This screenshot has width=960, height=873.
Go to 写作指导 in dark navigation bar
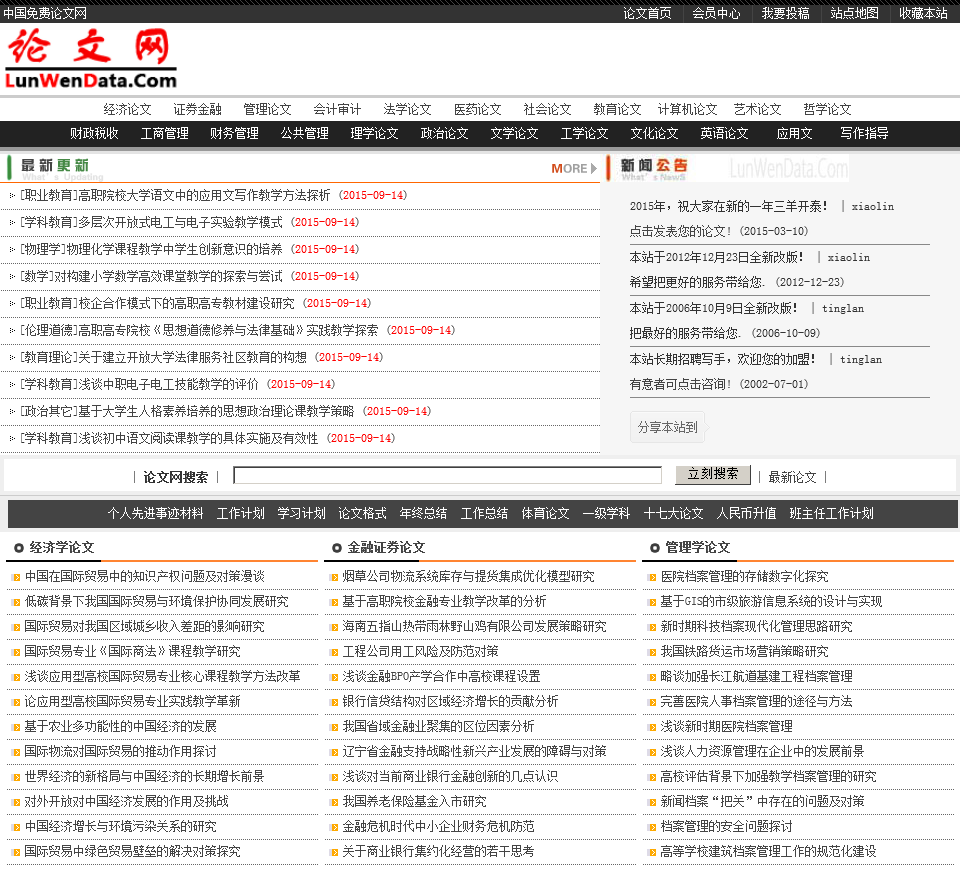click(x=864, y=133)
